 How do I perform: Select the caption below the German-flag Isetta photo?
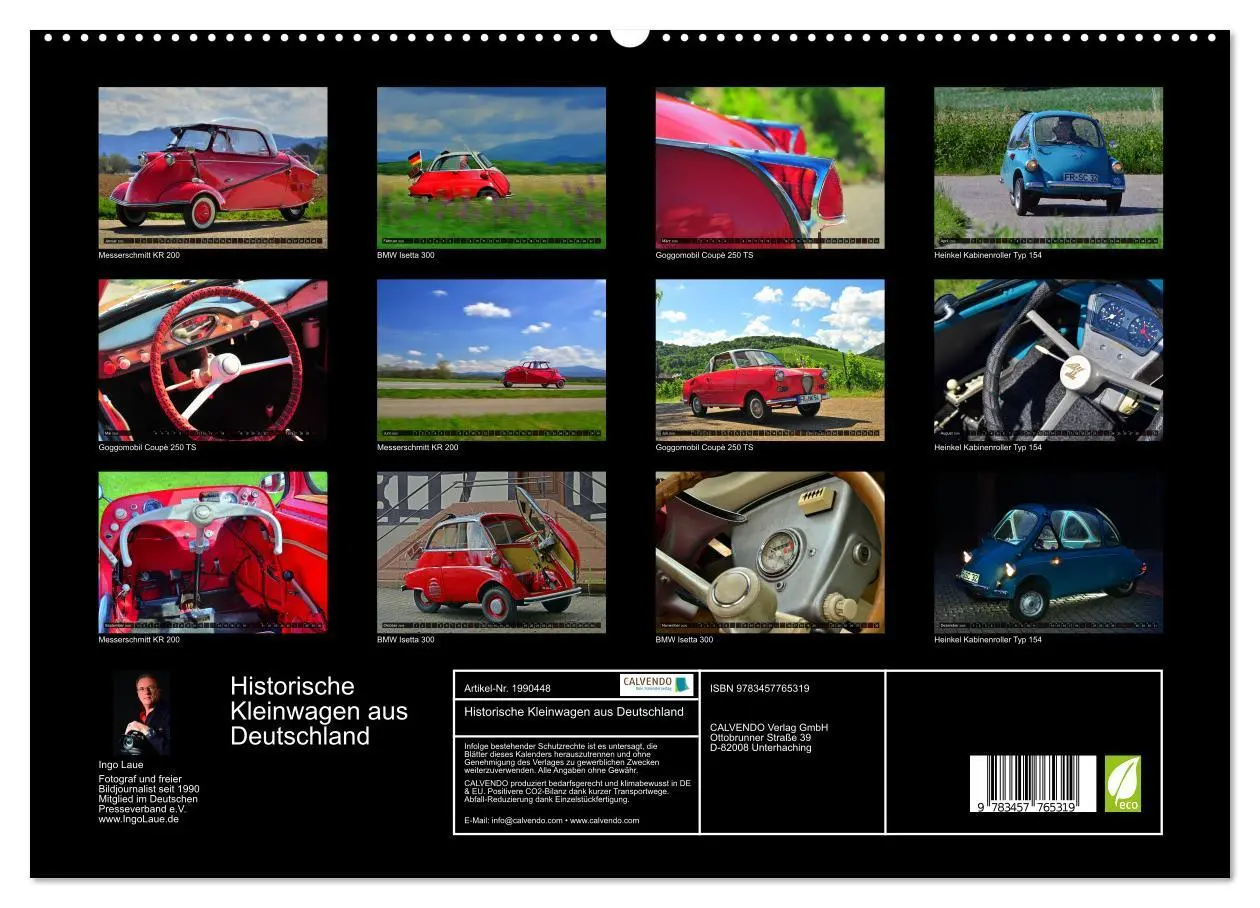point(406,255)
